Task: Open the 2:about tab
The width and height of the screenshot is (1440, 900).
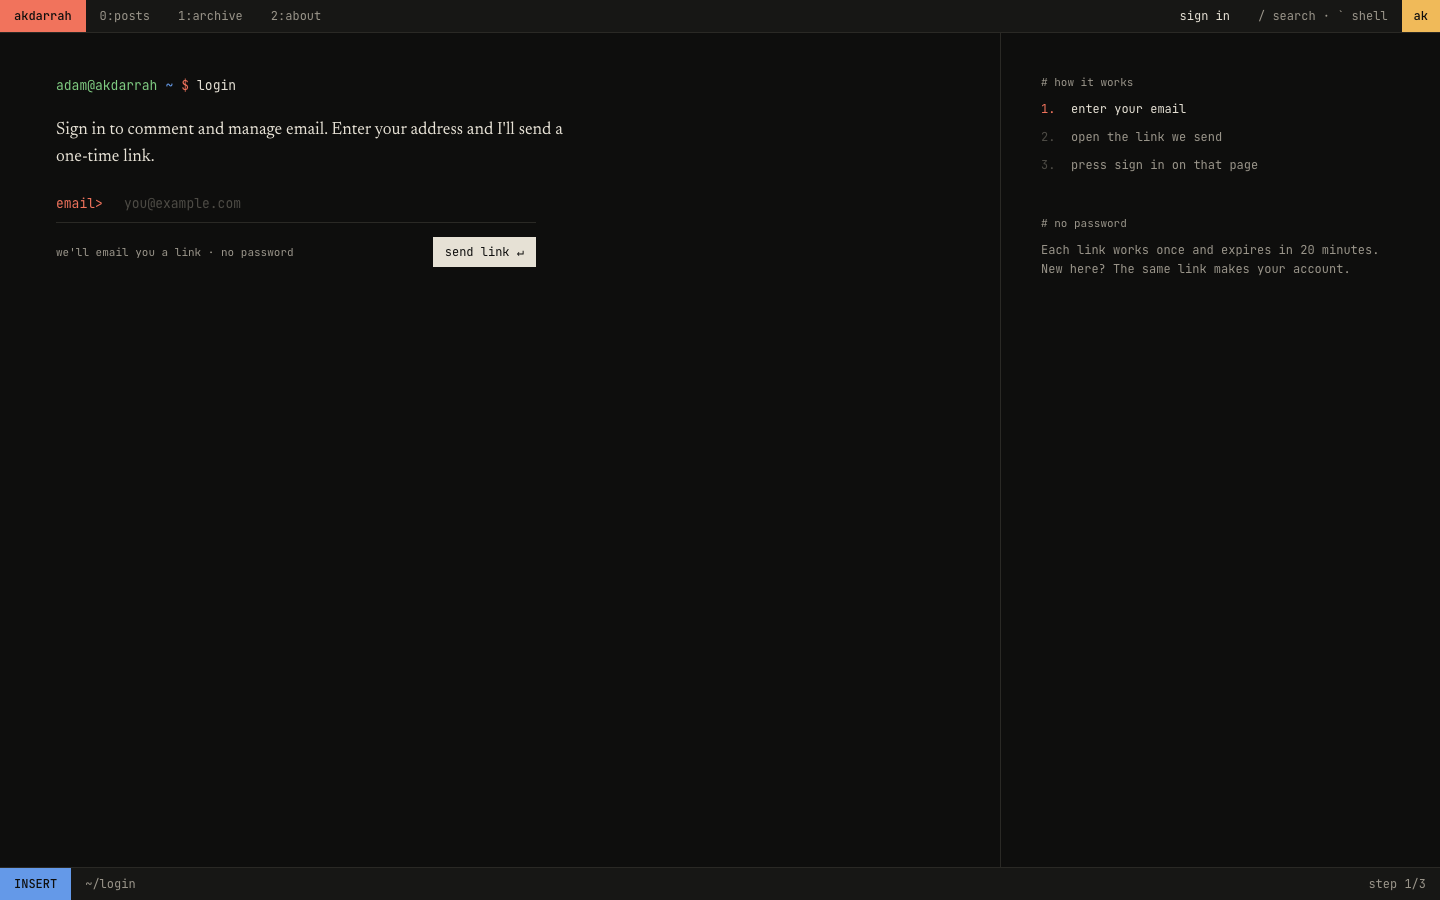Action: pos(296,16)
